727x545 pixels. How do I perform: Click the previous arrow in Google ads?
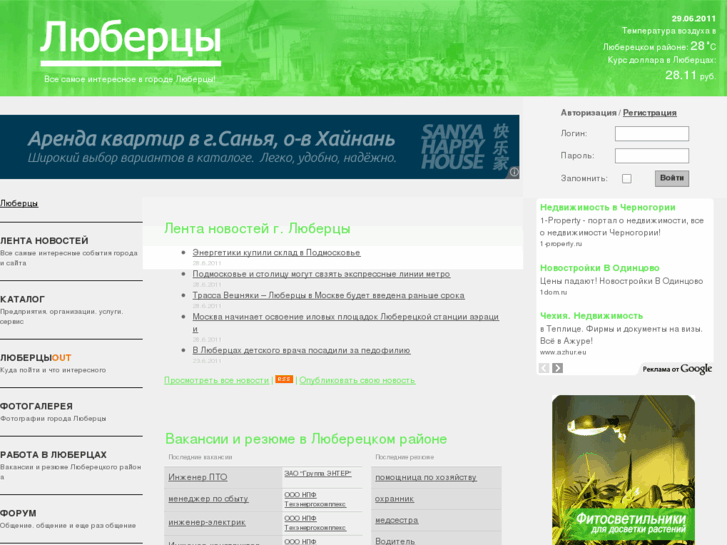tap(544, 368)
